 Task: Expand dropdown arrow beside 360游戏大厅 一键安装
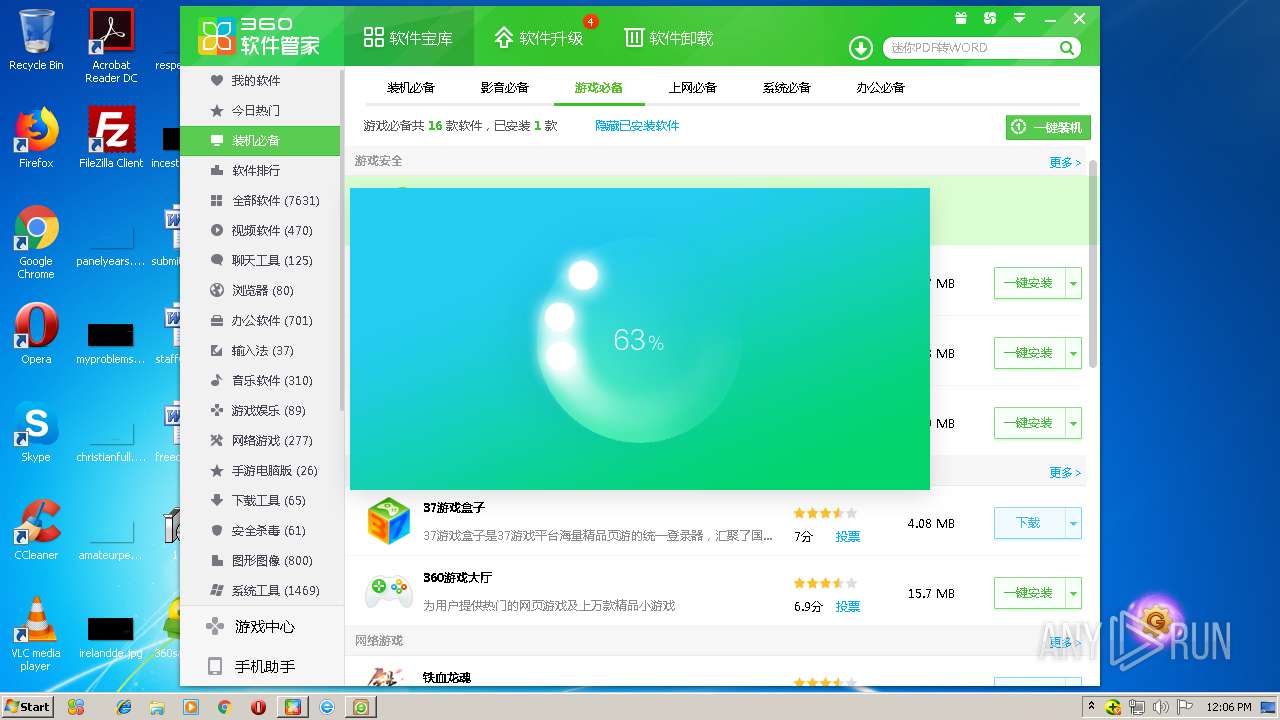point(1073,593)
